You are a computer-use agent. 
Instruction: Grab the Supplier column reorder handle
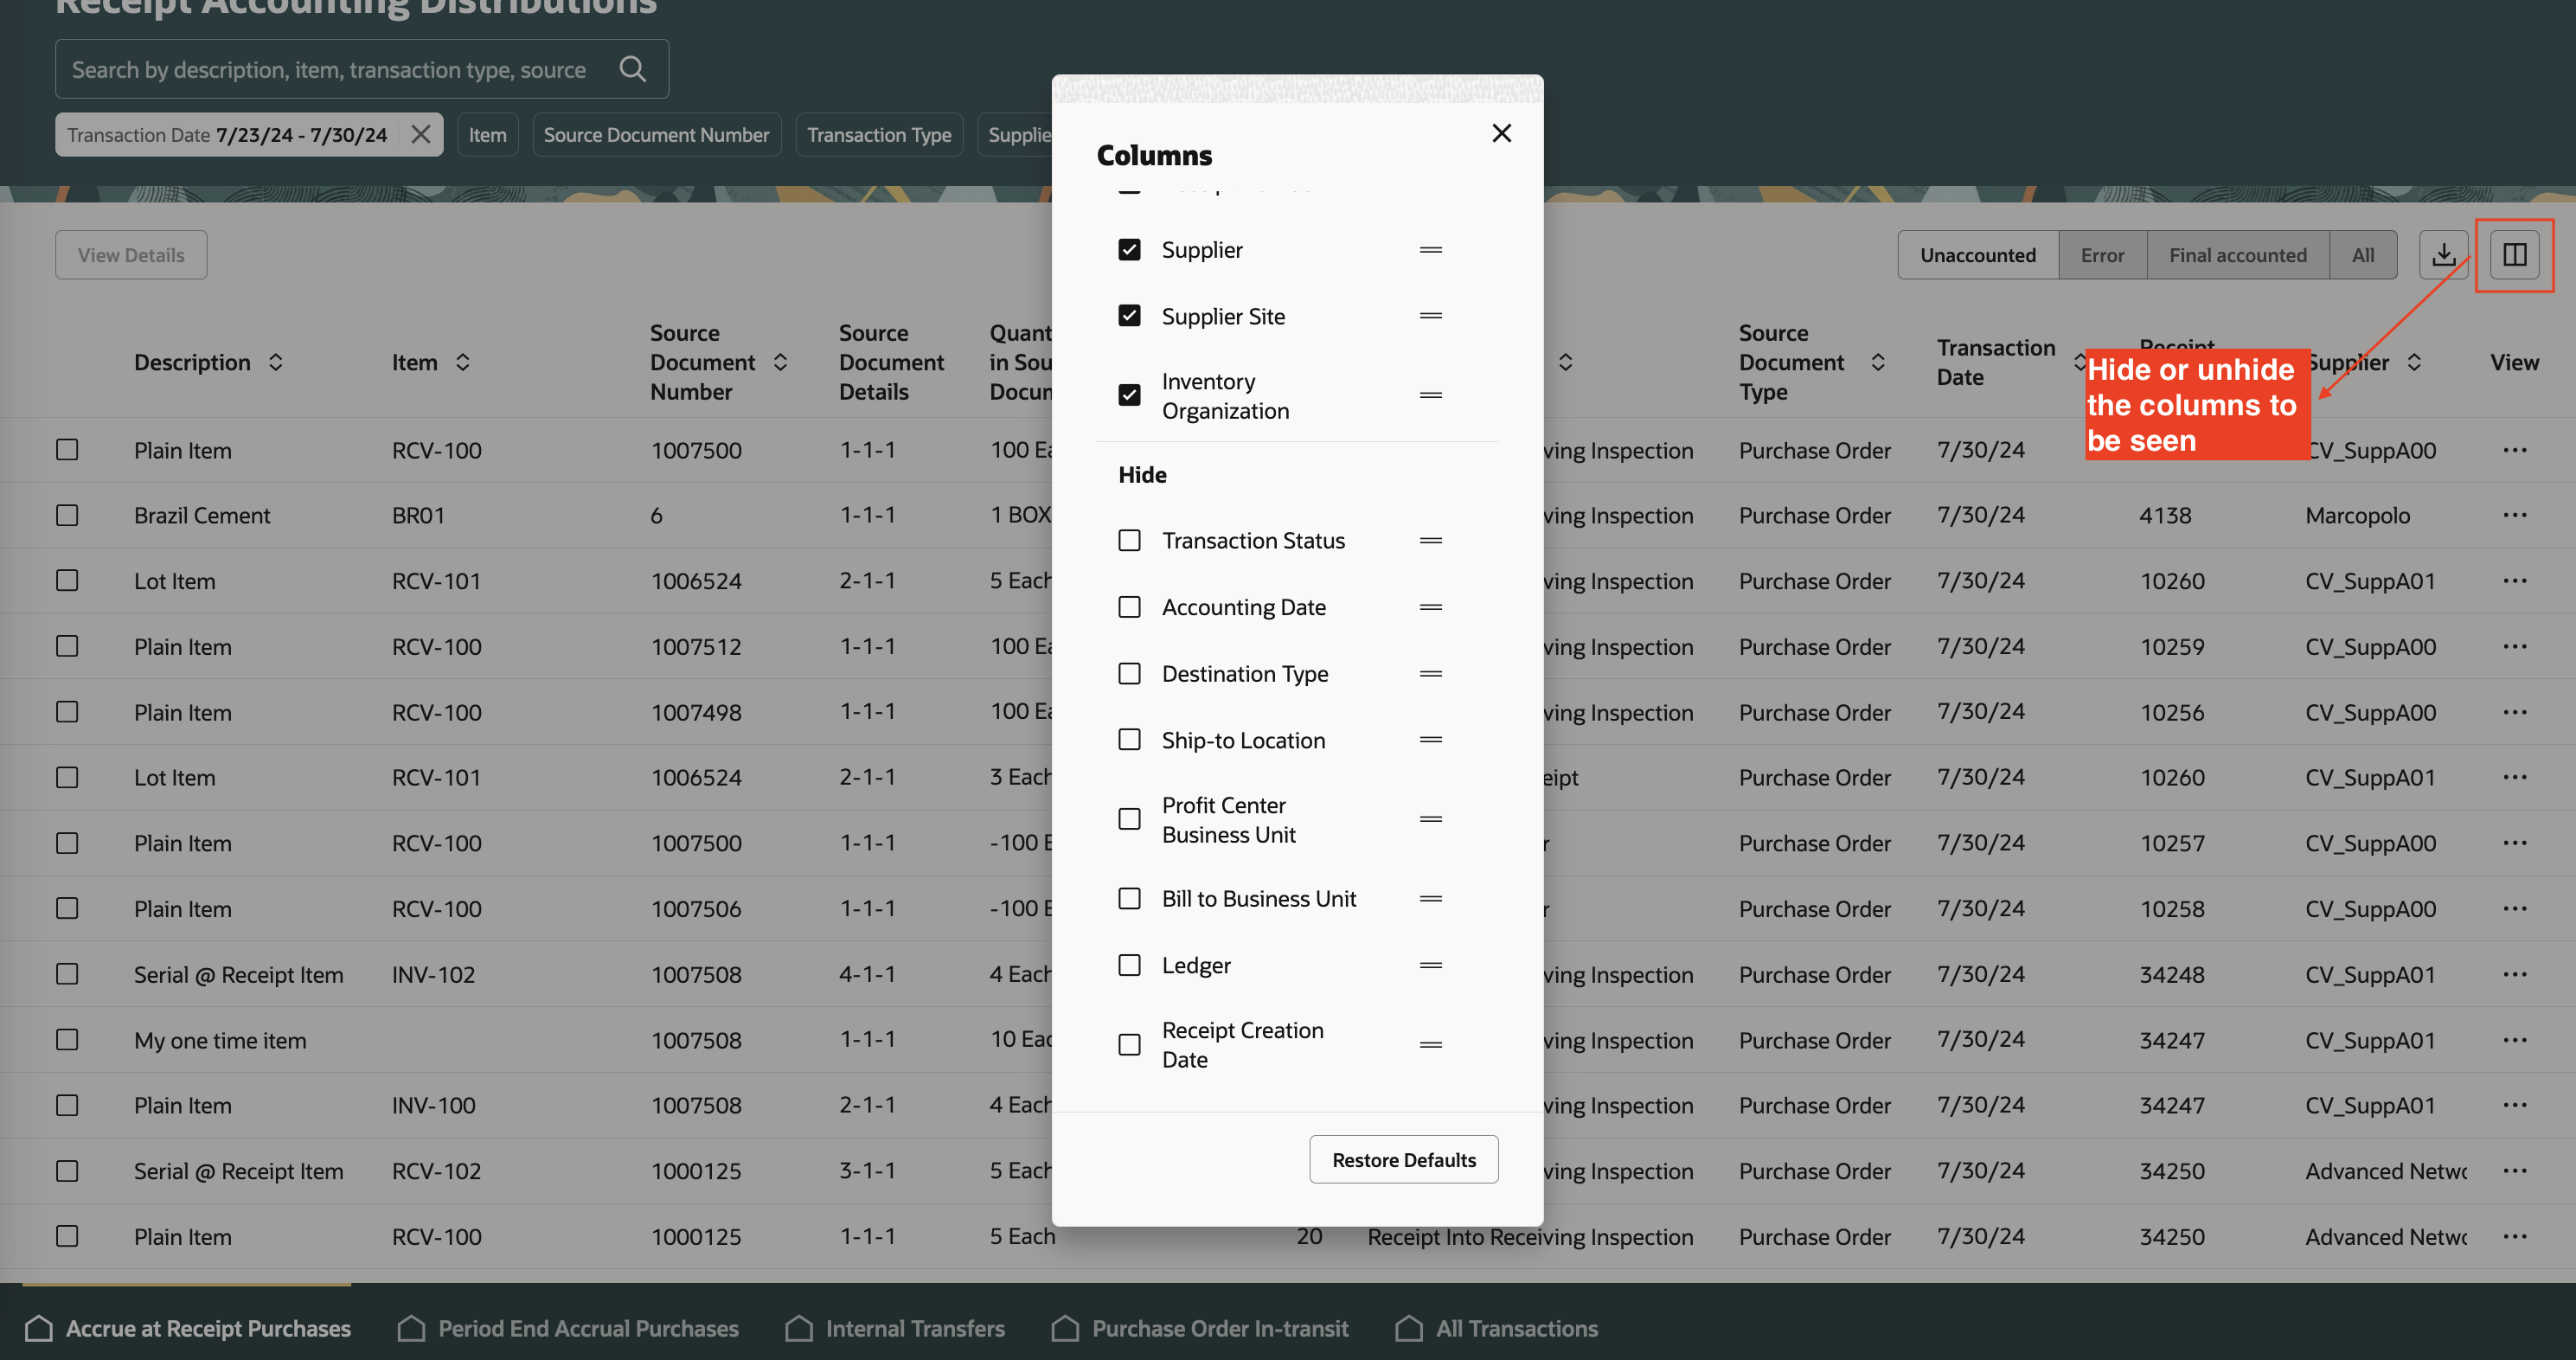pos(1431,250)
